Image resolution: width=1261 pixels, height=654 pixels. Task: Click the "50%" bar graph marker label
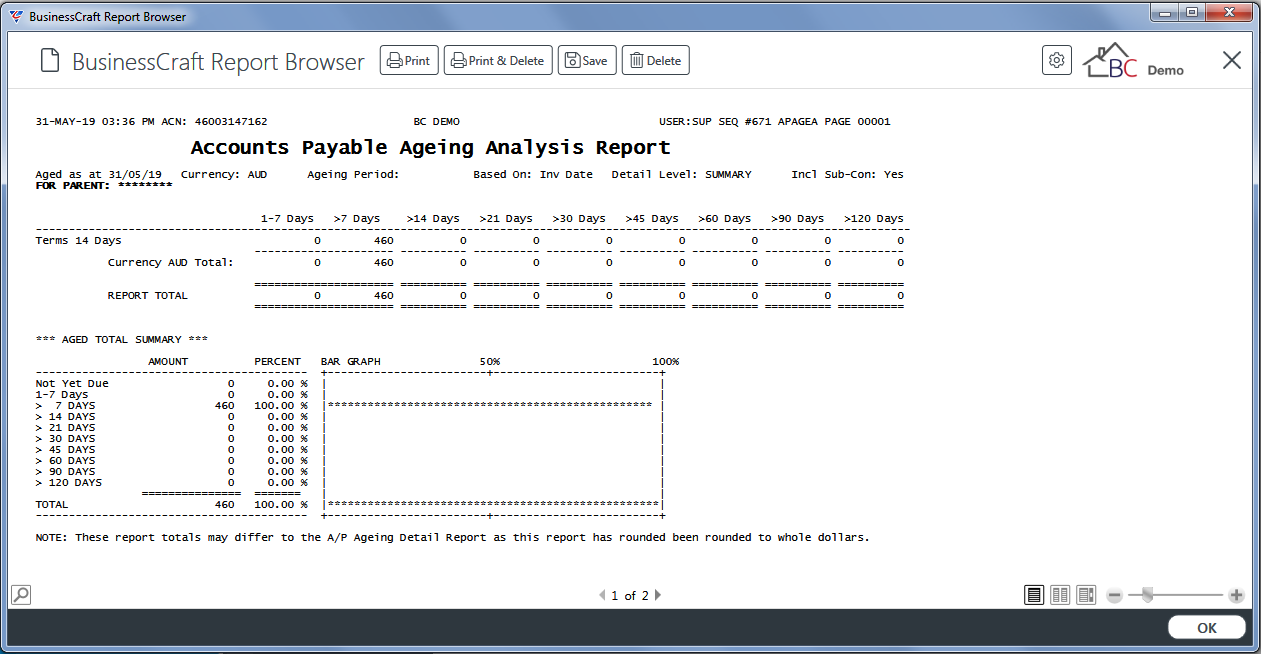490,362
